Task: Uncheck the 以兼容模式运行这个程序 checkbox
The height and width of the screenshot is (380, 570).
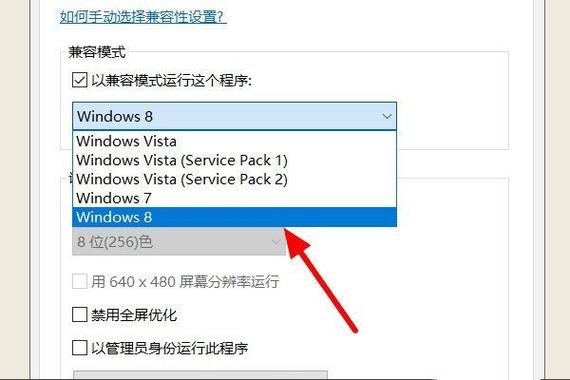Action: pos(80,80)
